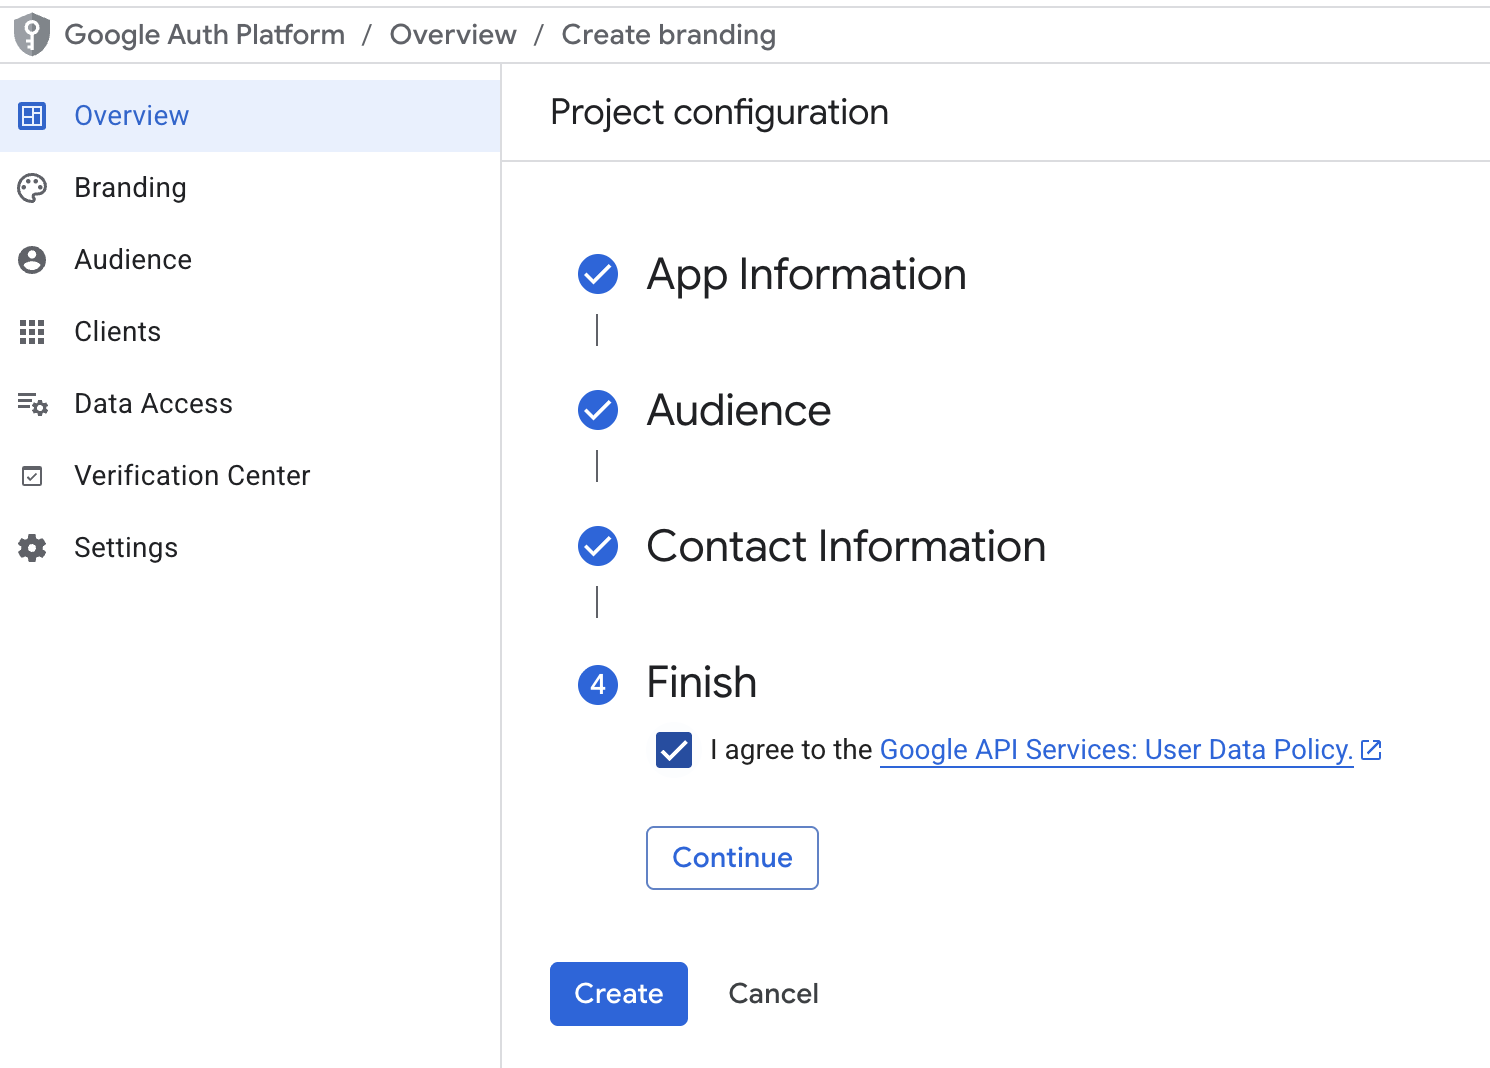Open the Overview item in sidebar
Image resolution: width=1490 pixels, height=1068 pixels.
point(250,116)
